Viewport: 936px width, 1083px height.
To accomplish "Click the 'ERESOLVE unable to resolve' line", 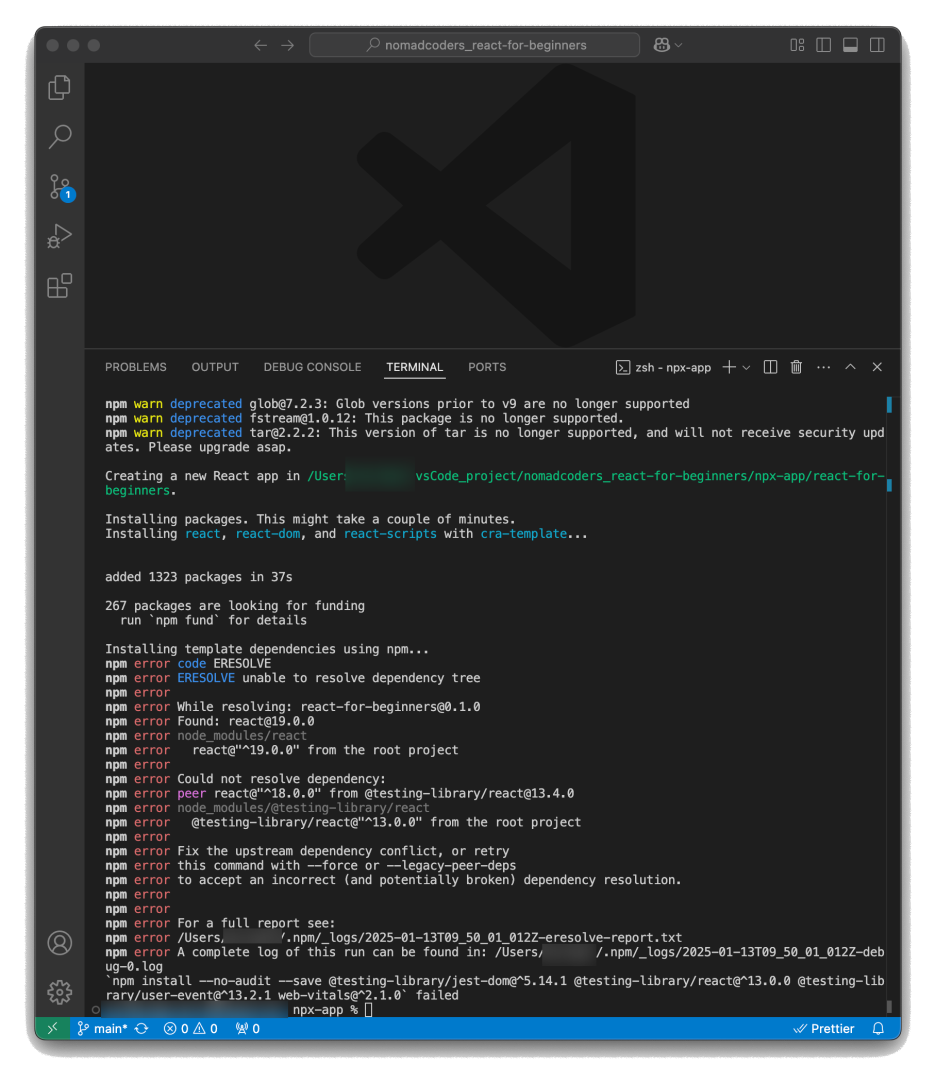I will (292, 678).
